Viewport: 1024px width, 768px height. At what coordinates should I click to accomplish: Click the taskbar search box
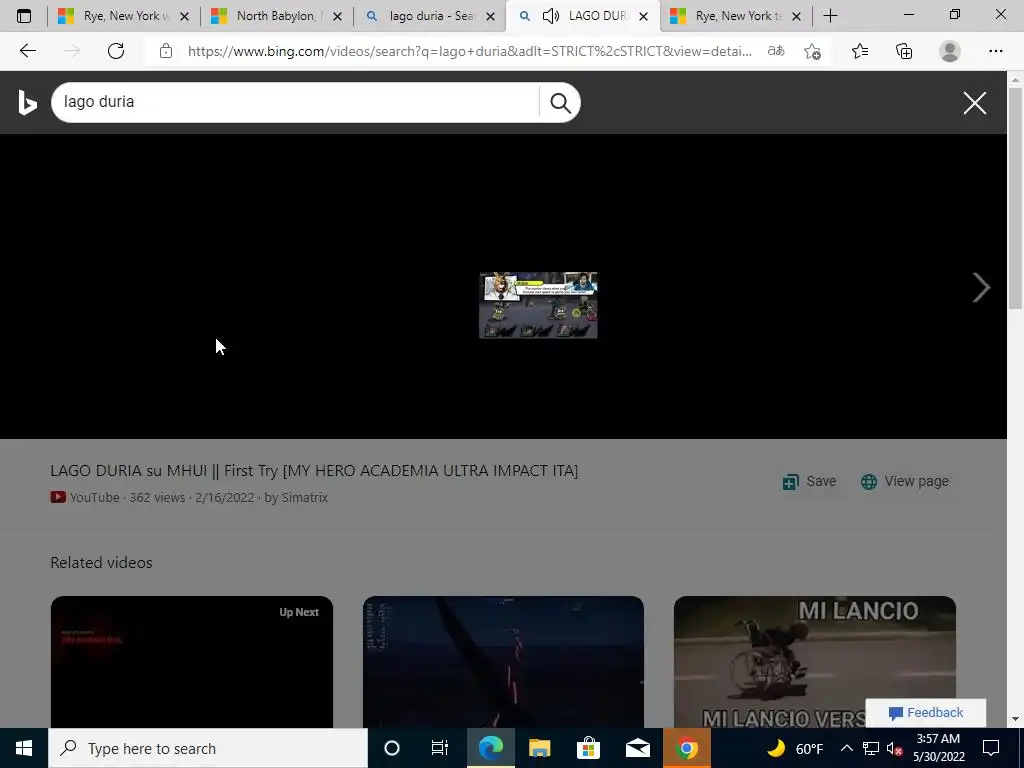pos(208,748)
